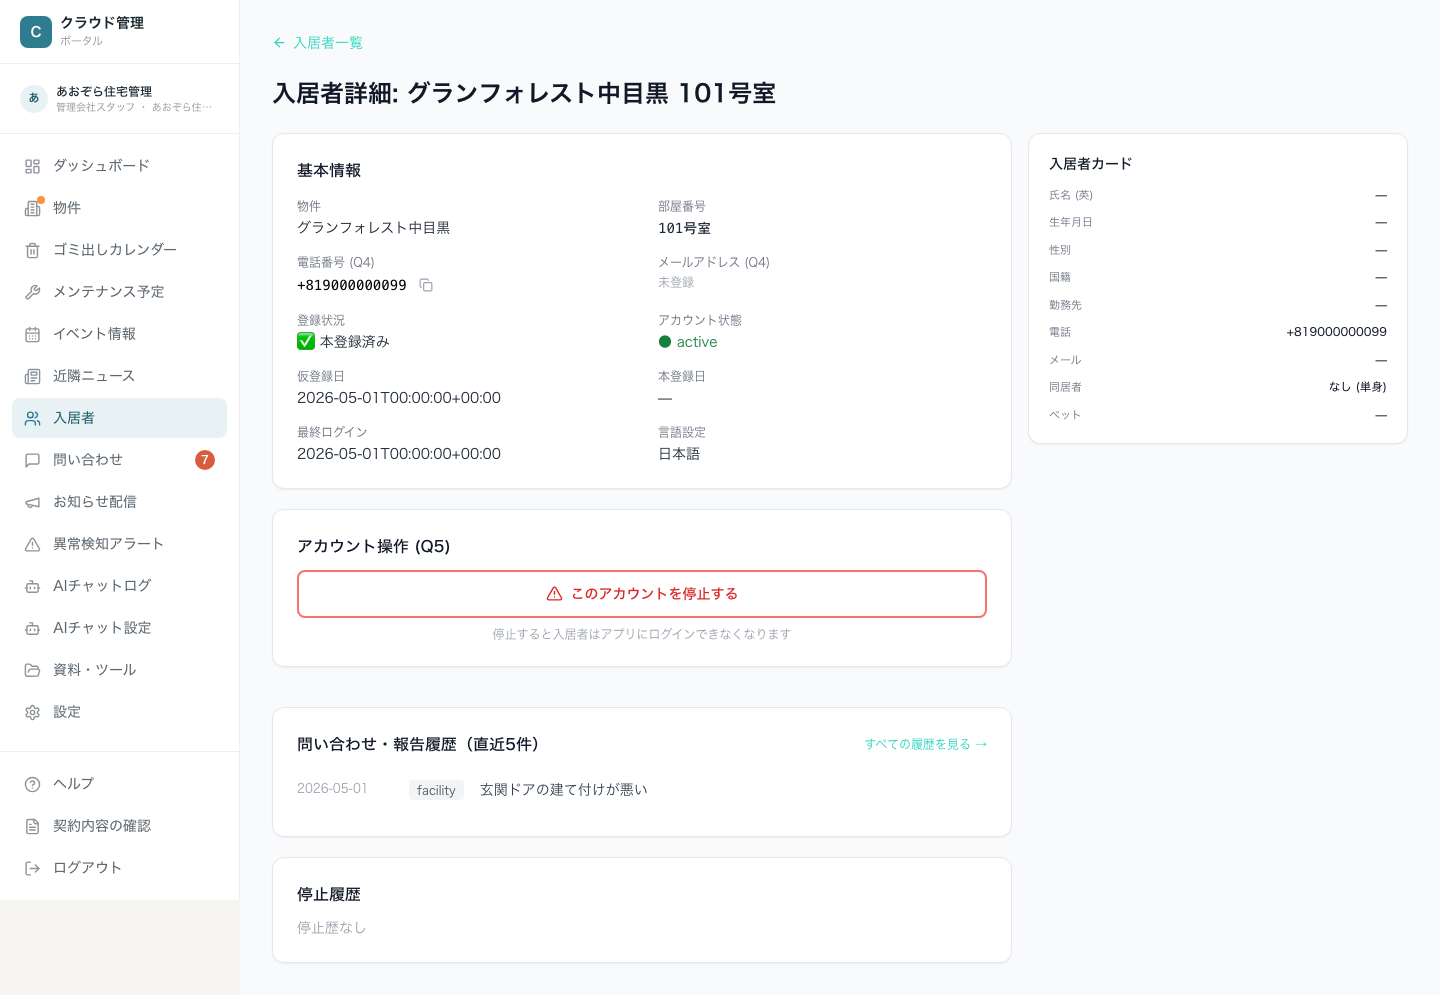Screen dimensions: 1440x995
Task: Open 資料・ツール
Action: click(120, 670)
